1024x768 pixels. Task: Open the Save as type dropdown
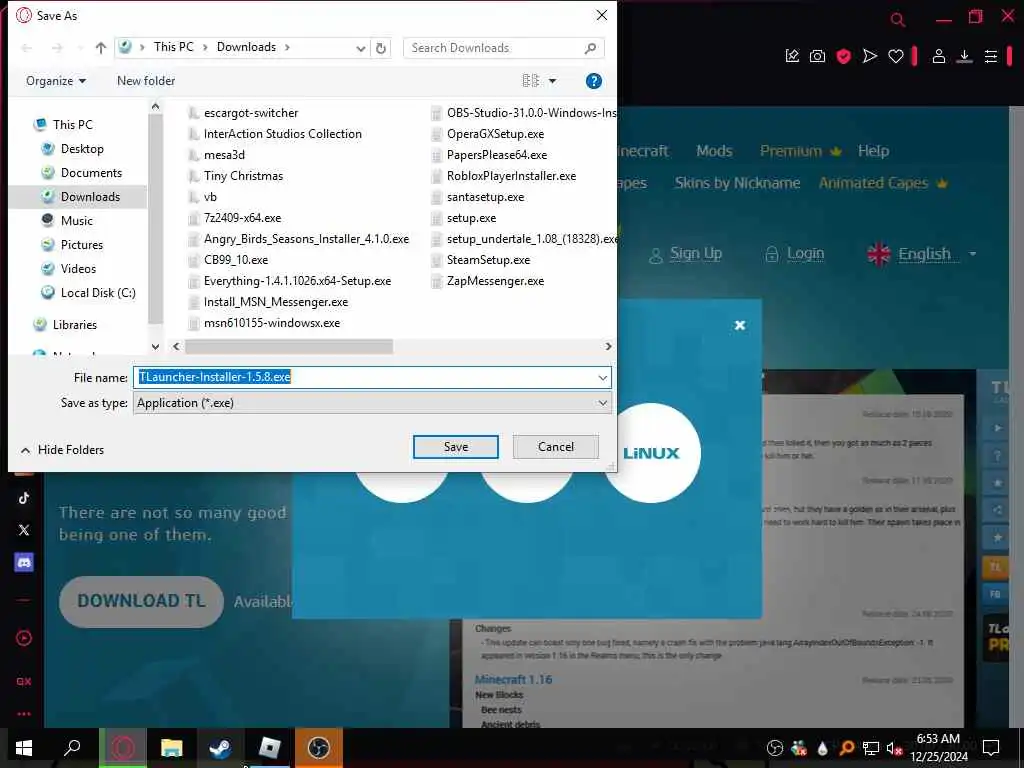tap(372, 403)
